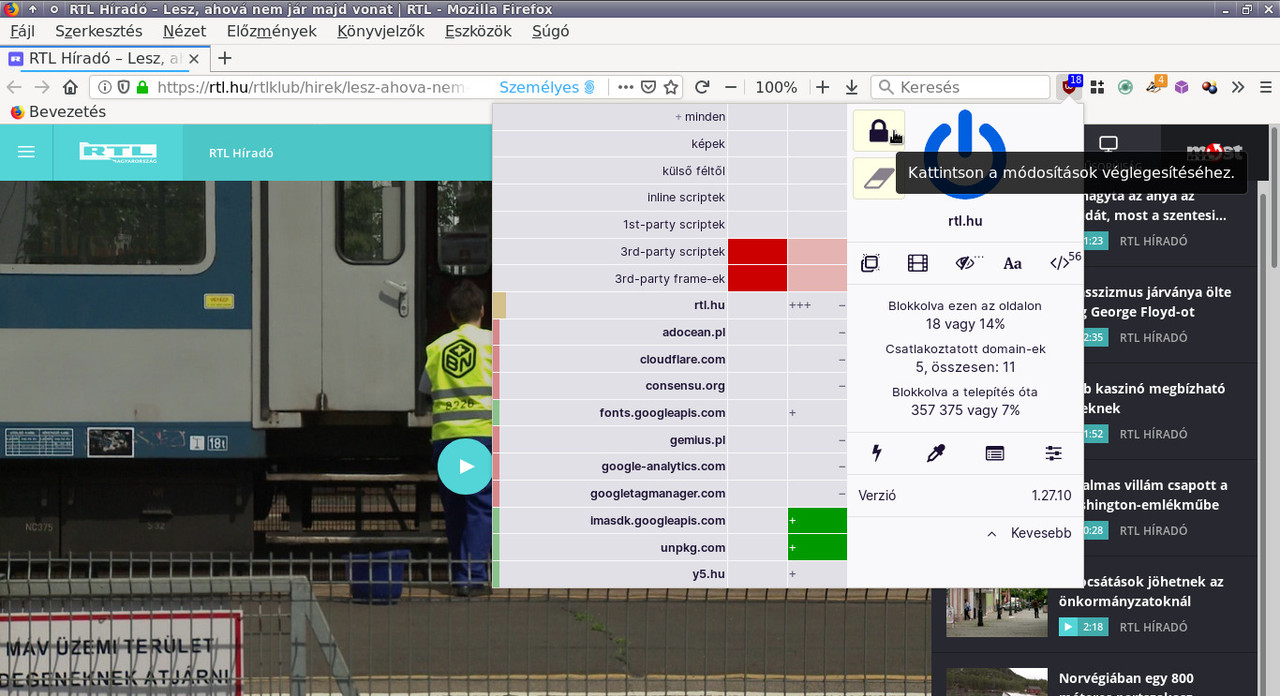1280x696 pixels.
Task: Open the Nézet menu
Action: [184, 31]
